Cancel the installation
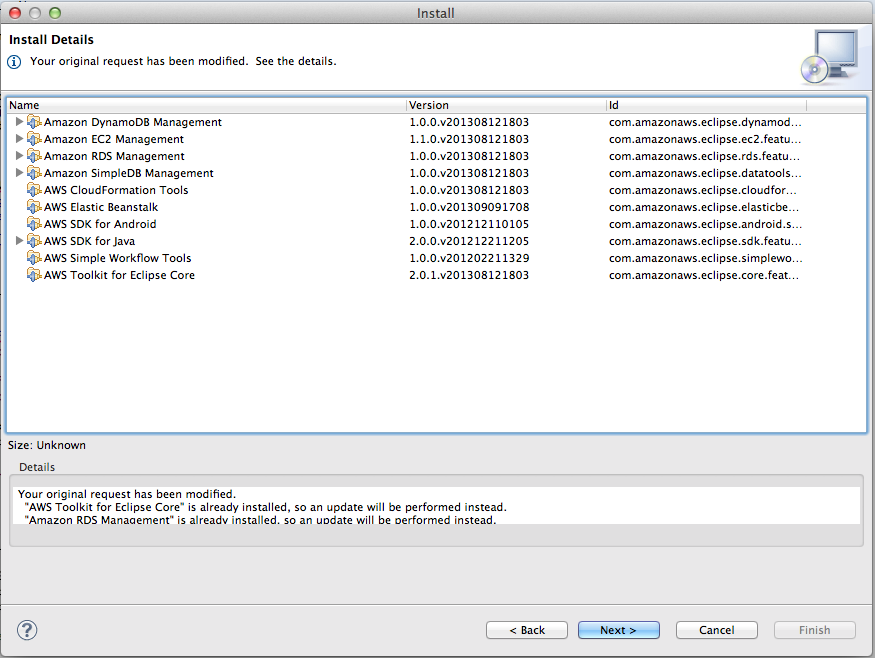The width and height of the screenshot is (875, 658). [717, 630]
